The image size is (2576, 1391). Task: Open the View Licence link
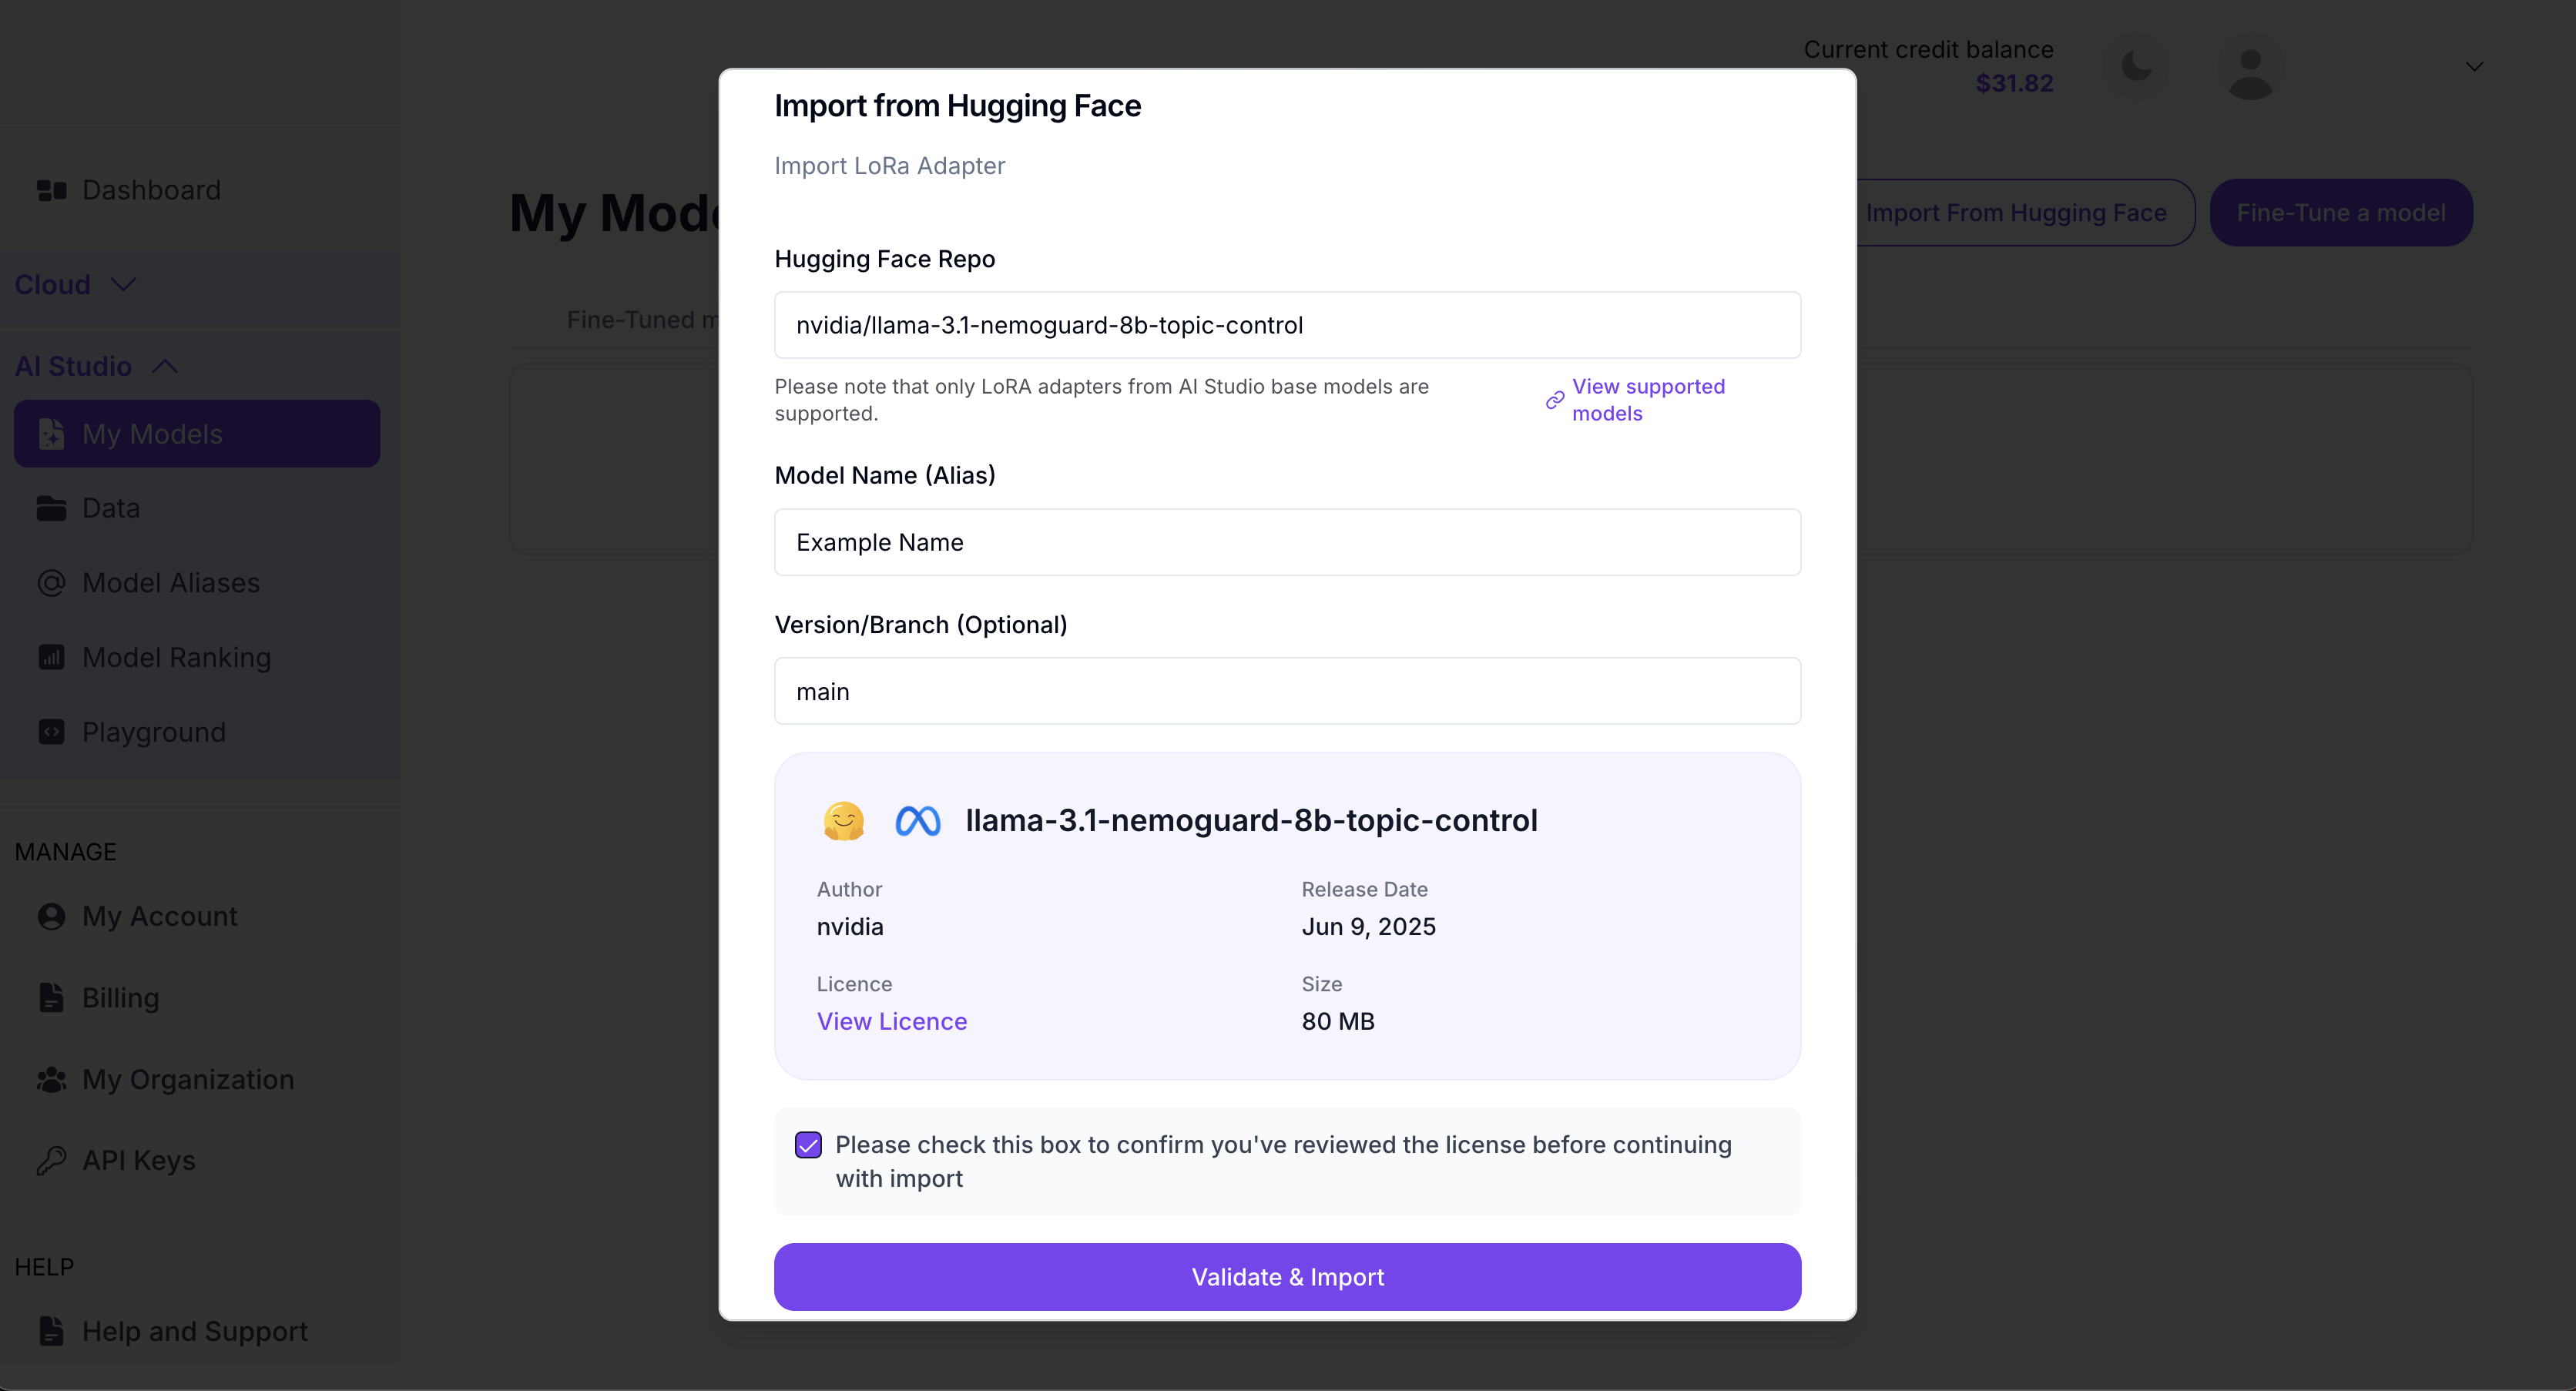pyautogui.click(x=891, y=1021)
